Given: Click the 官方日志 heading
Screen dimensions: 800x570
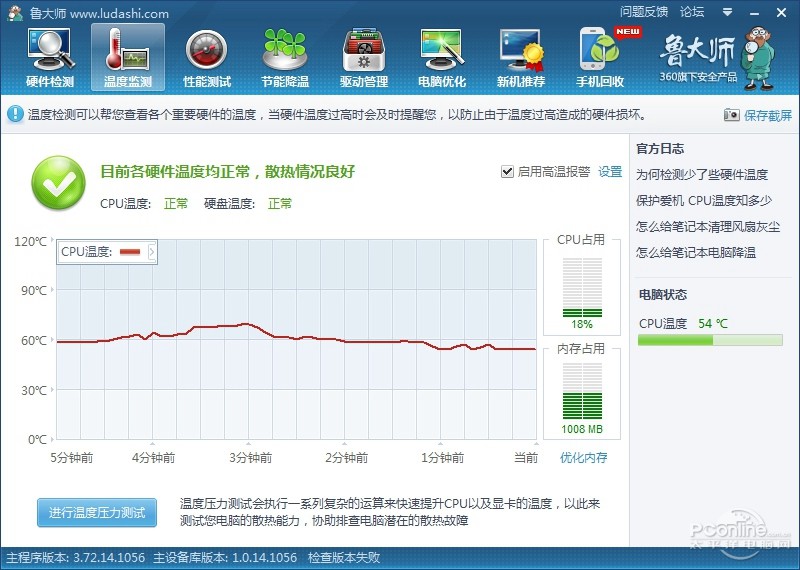Looking at the screenshot, I should [660, 148].
